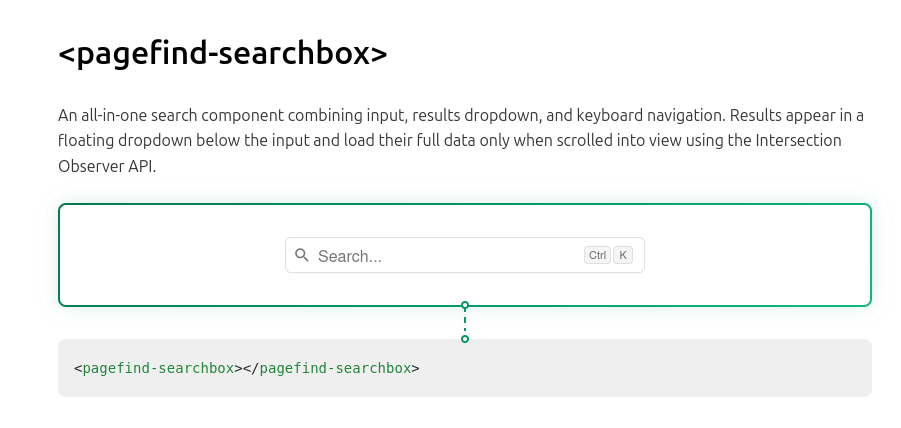901x428 pixels.
Task: Click the words "floating dropdown" in description
Action: 125,141
